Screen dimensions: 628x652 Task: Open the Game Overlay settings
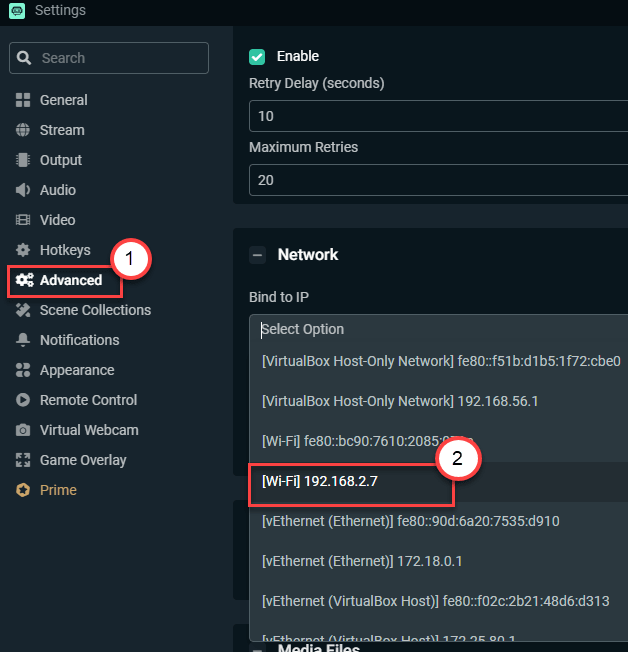83,460
